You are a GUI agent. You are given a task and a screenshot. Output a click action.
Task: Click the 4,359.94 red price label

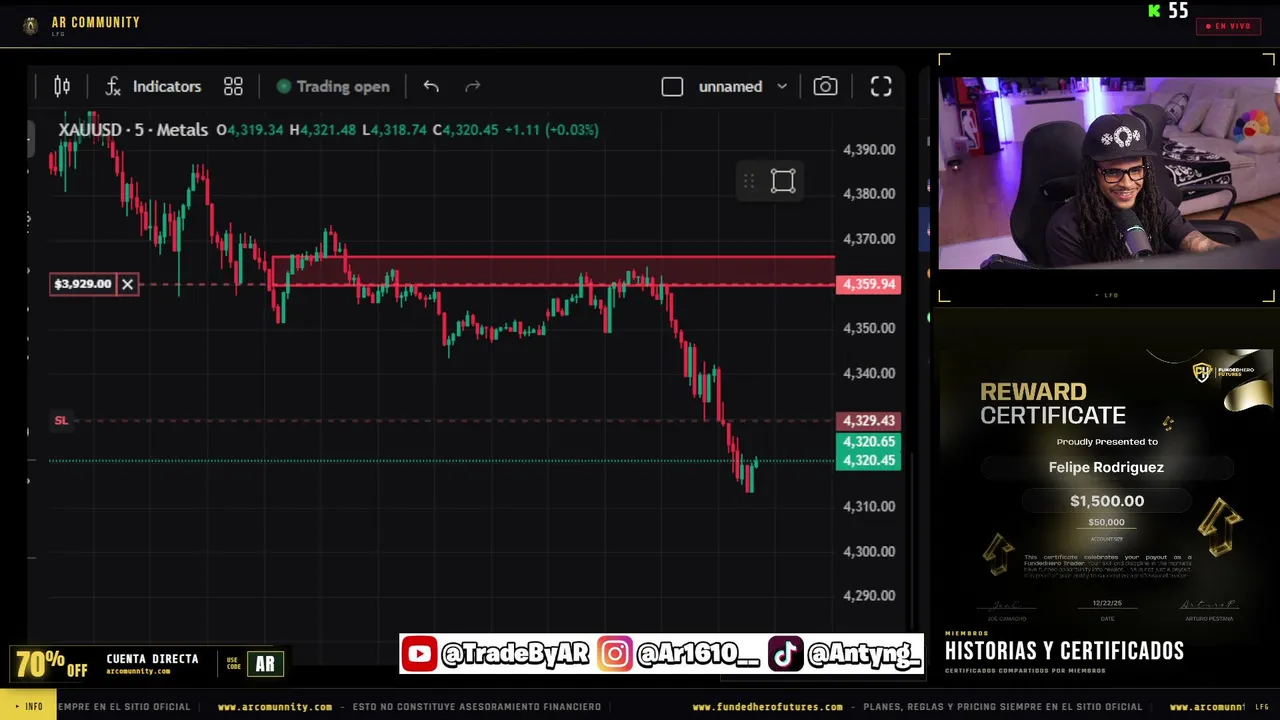[868, 285]
